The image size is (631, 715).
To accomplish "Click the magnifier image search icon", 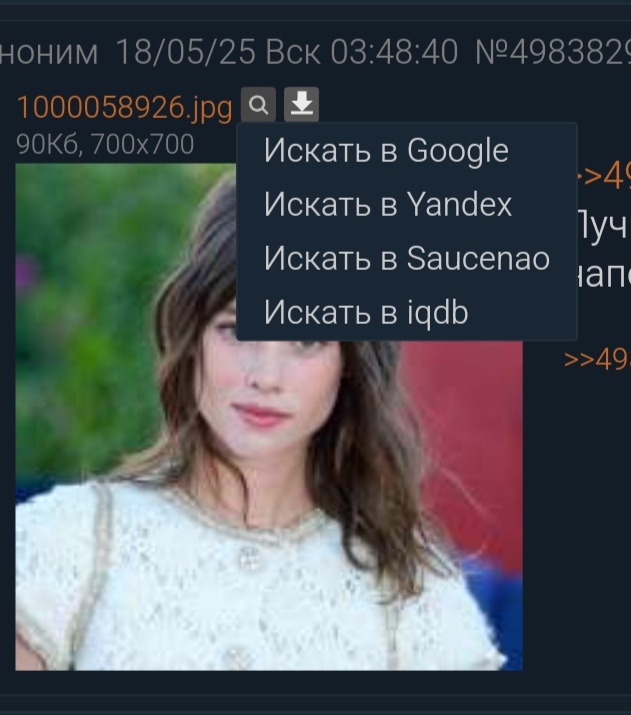I will [258, 105].
